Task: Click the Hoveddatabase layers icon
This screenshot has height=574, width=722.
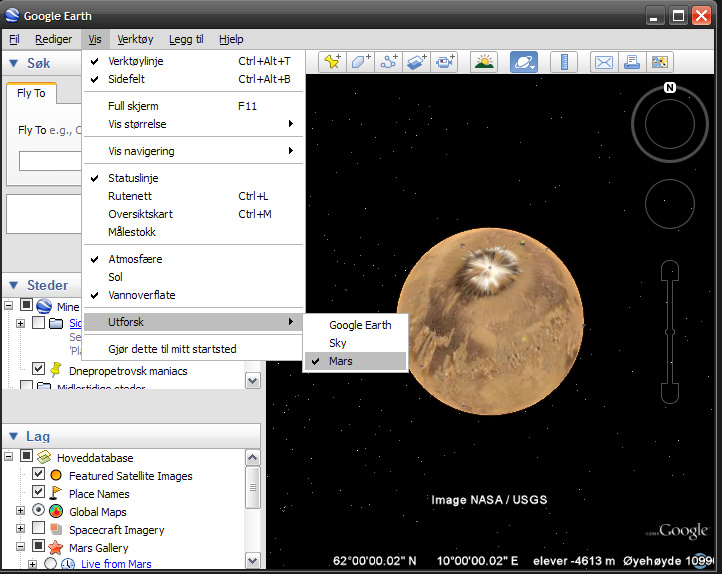Action: pos(44,457)
